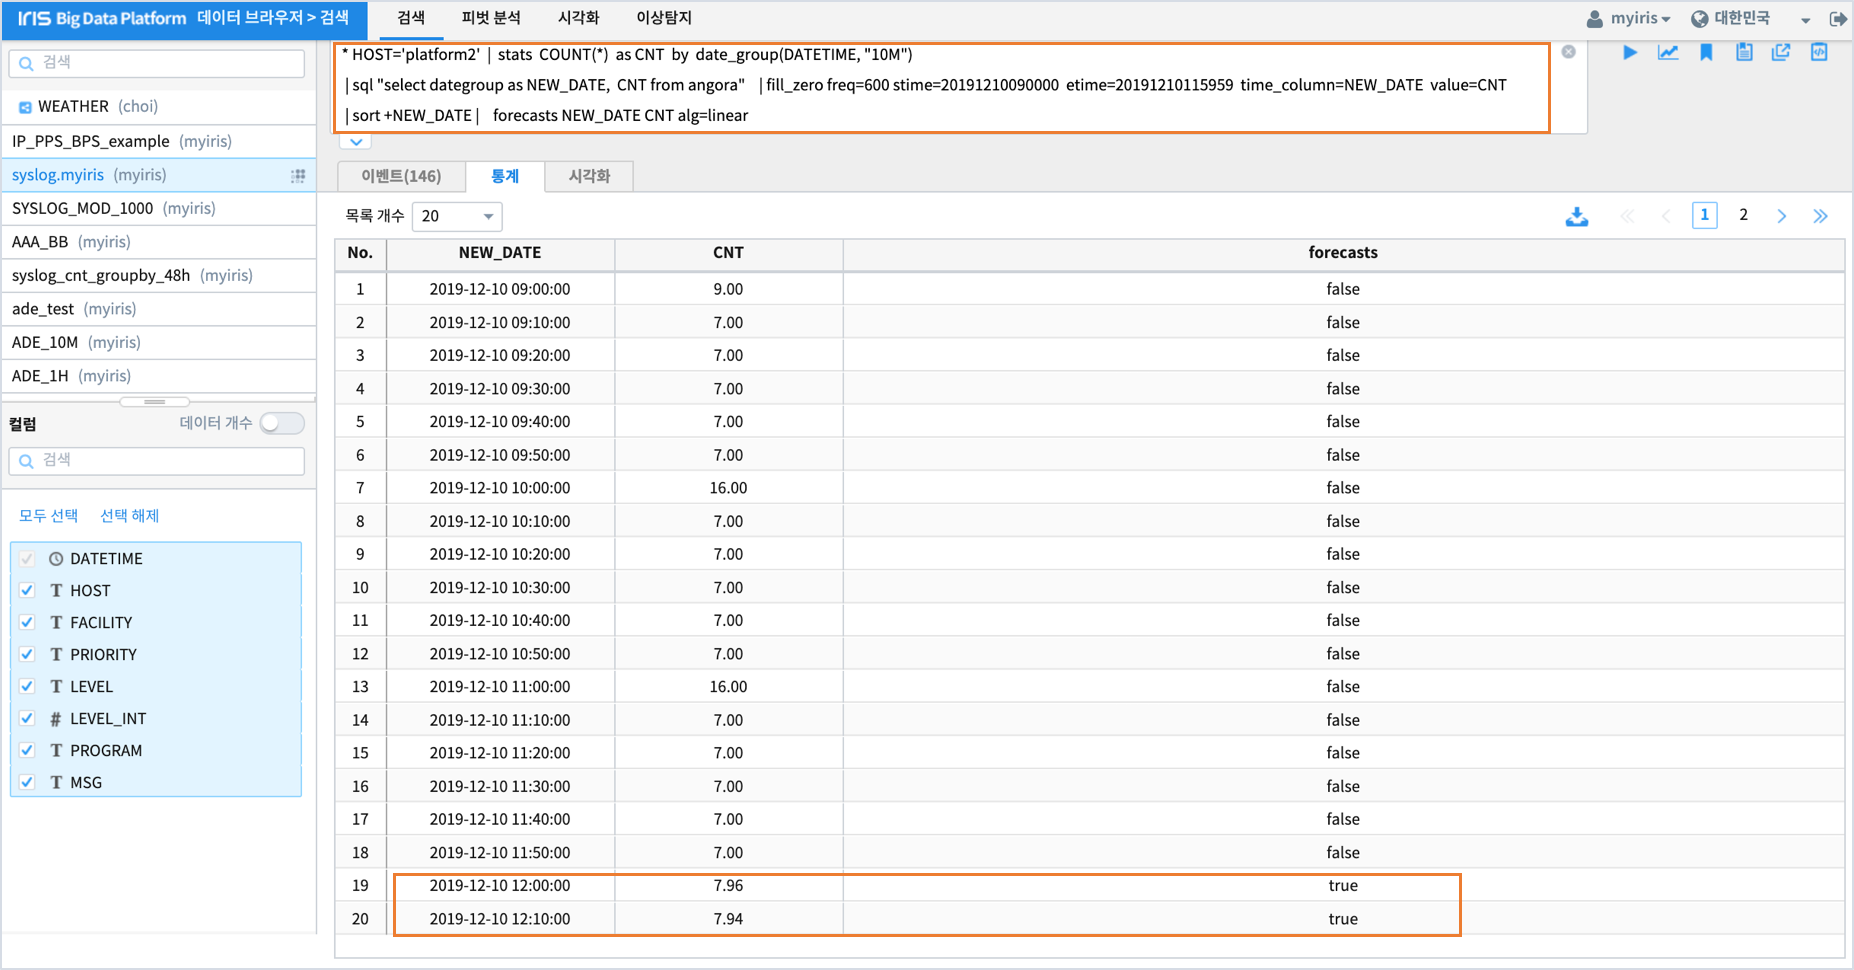Expand the query editor chevron below box
The width and height of the screenshot is (1854, 970).
click(x=356, y=142)
